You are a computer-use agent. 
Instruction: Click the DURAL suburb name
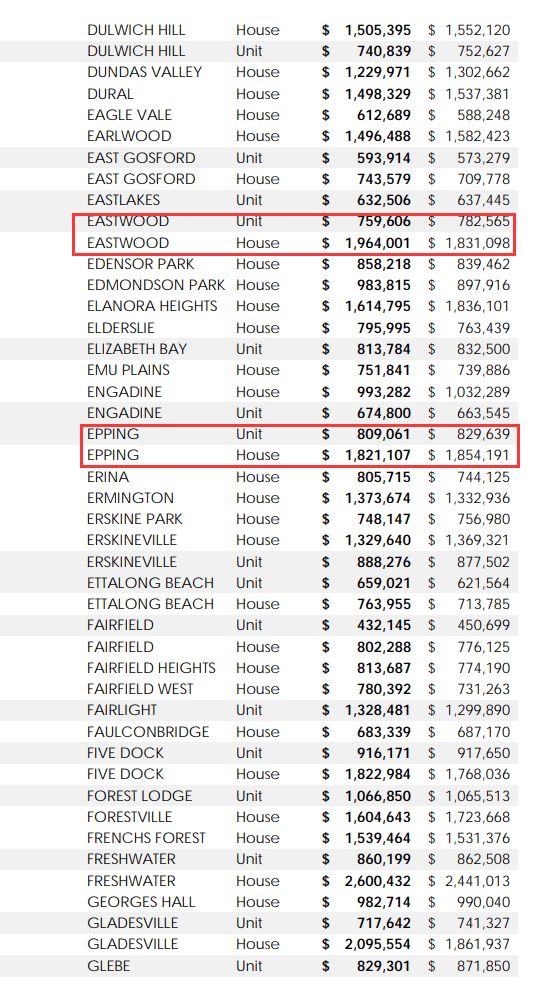pyautogui.click(x=110, y=94)
